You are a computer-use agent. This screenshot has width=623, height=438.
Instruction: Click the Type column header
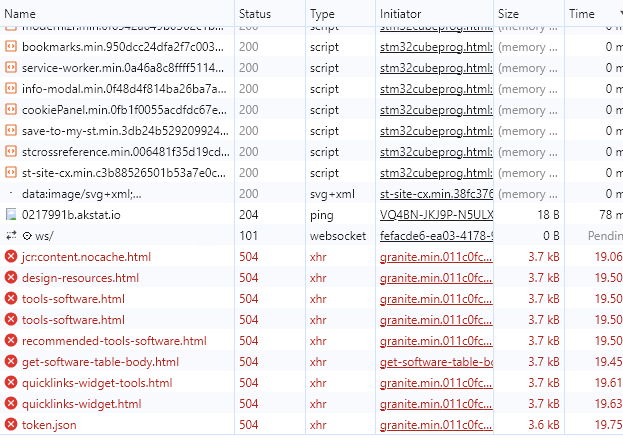click(x=322, y=14)
